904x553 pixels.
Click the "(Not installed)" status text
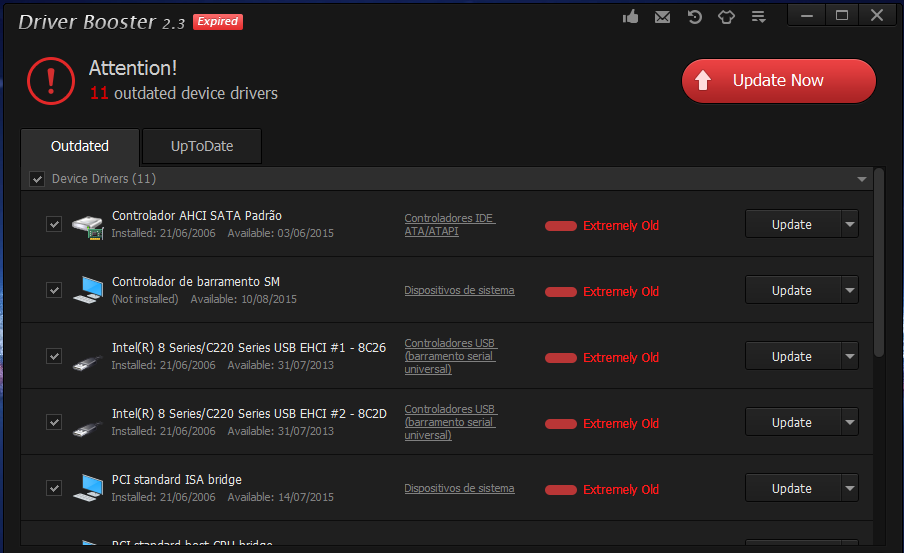coord(145,299)
